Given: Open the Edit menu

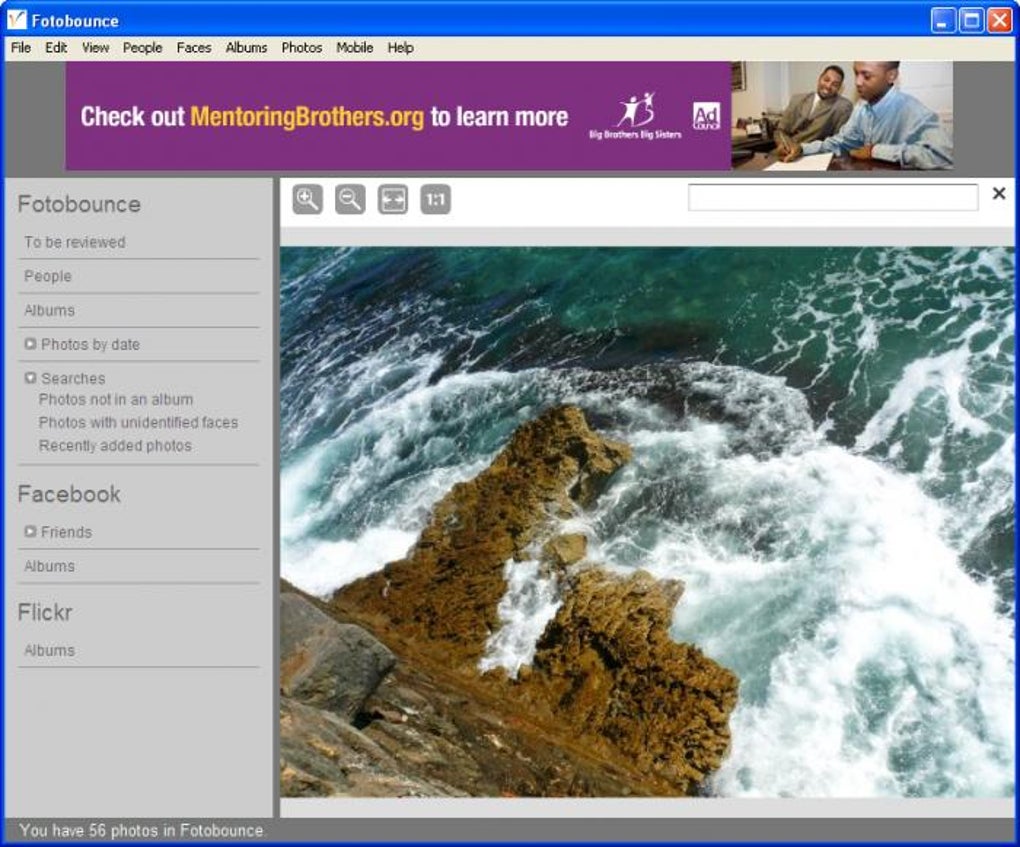Looking at the screenshot, I should [x=56, y=47].
